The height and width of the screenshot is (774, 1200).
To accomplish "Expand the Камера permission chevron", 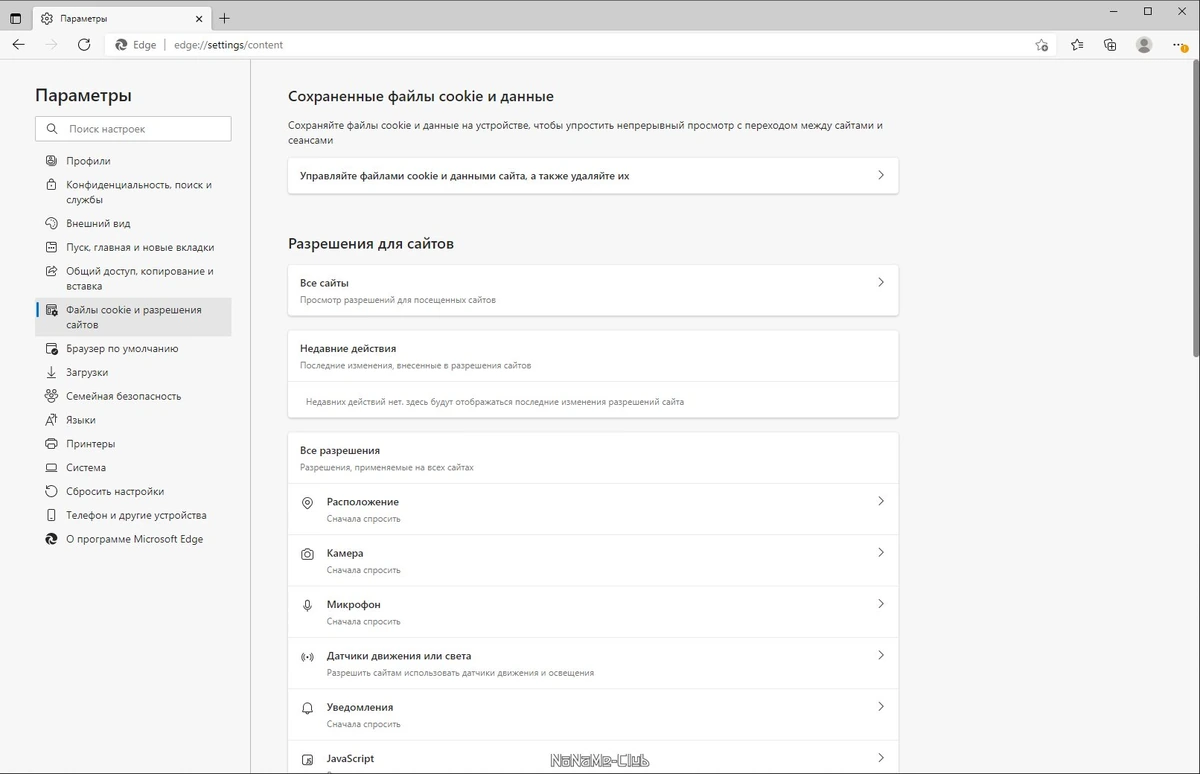I will coord(881,552).
